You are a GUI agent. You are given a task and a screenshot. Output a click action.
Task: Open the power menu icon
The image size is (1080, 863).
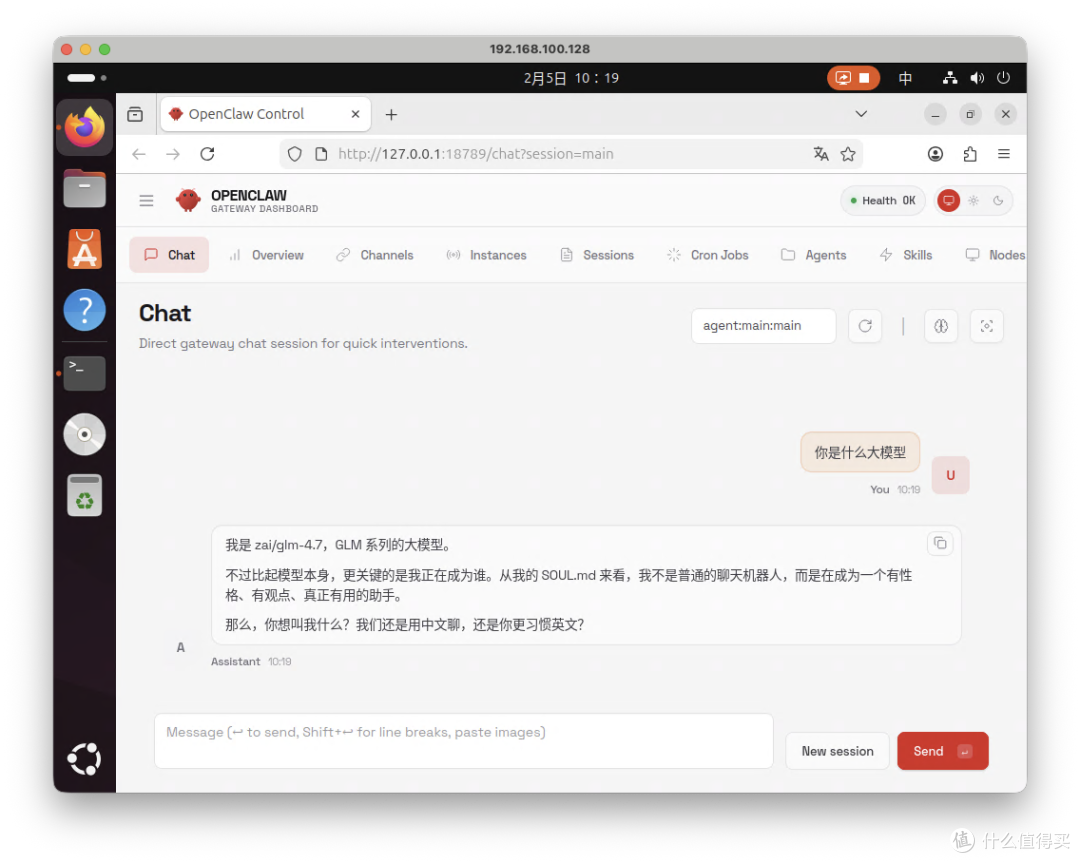click(1004, 78)
